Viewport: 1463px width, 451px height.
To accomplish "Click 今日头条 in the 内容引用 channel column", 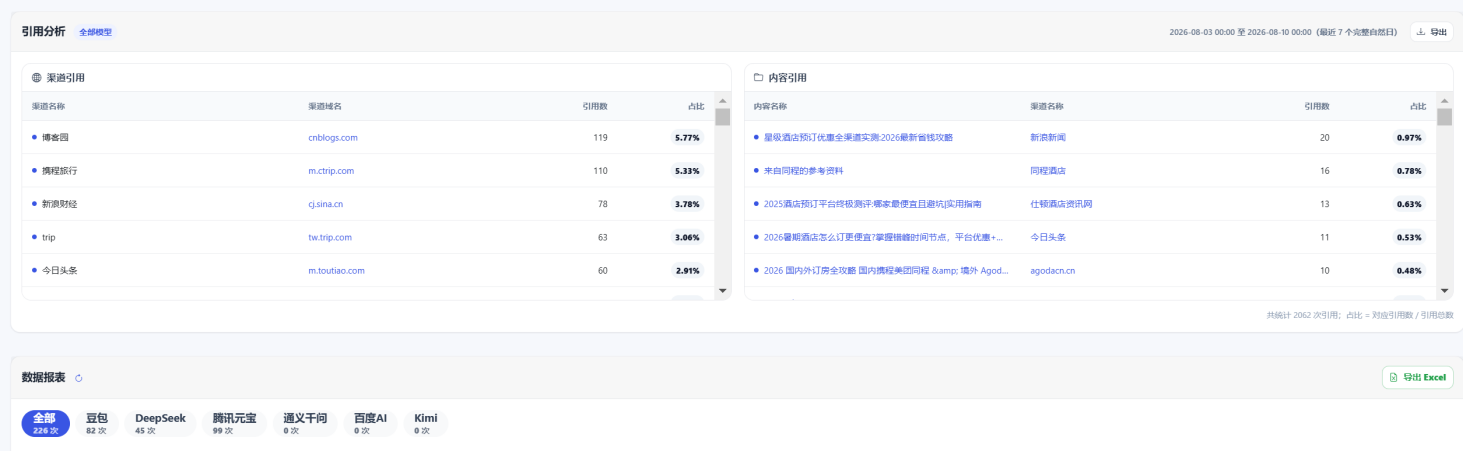I will [1048, 237].
